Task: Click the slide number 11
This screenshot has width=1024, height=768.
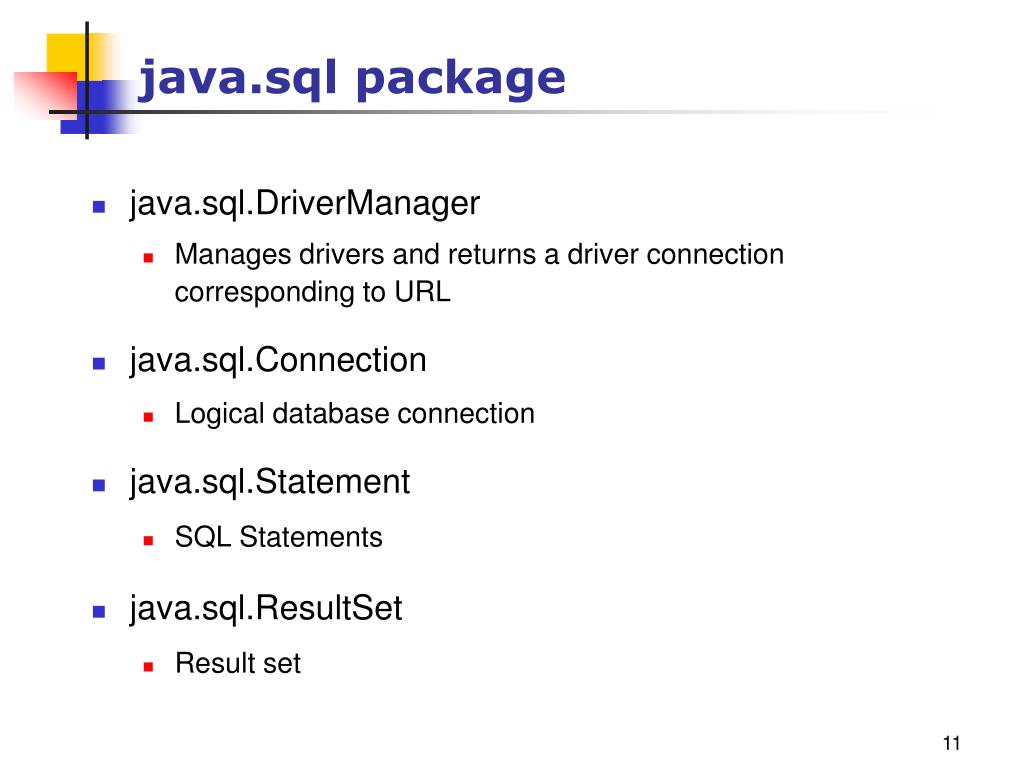Action: [x=952, y=743]
